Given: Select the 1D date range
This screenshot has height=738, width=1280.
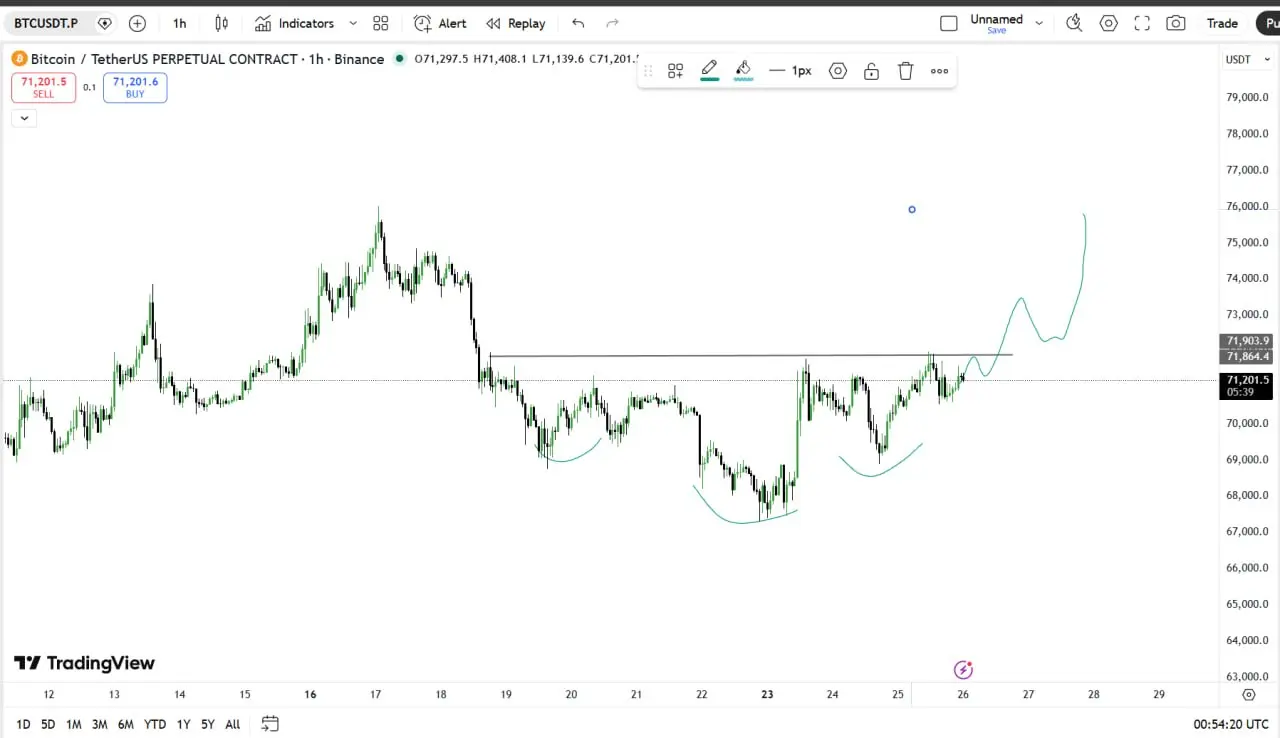Looking at the screenshot, I should coord(23,724).
